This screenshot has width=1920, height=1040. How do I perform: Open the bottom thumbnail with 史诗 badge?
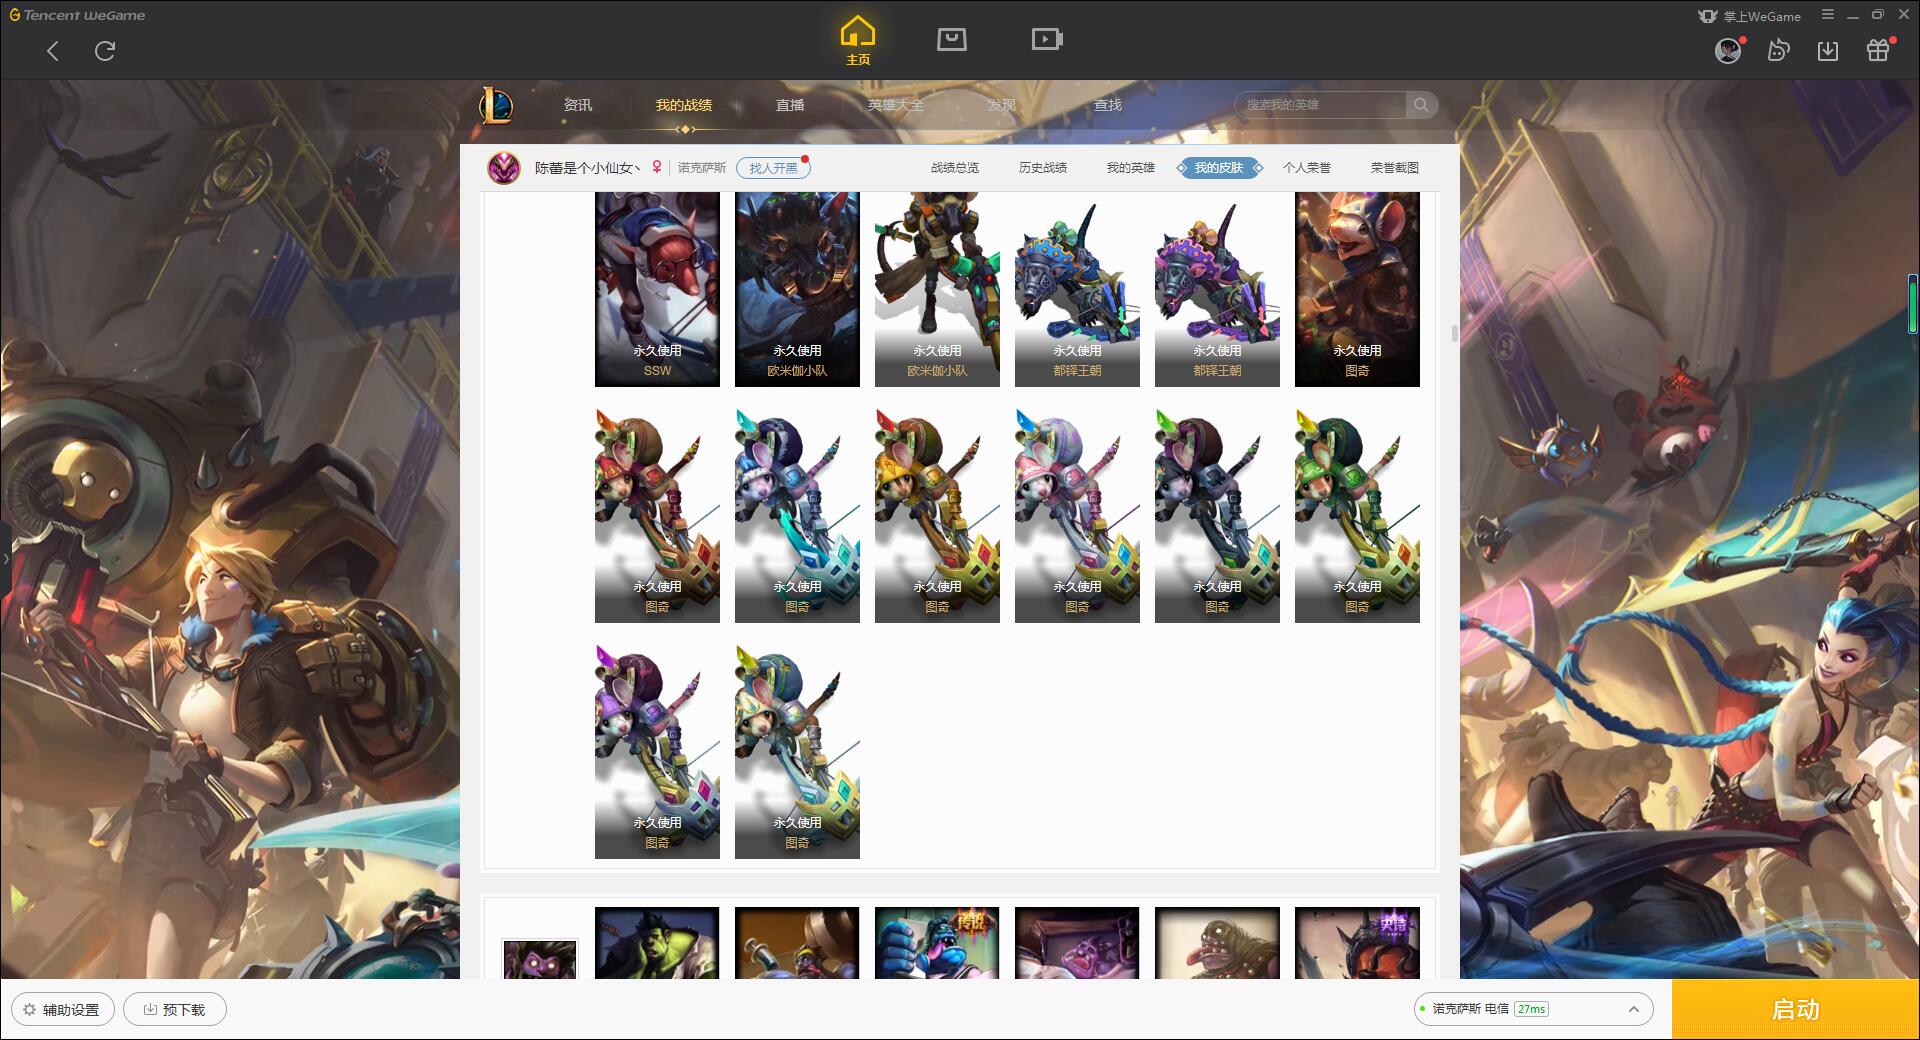coord(1357,943)
